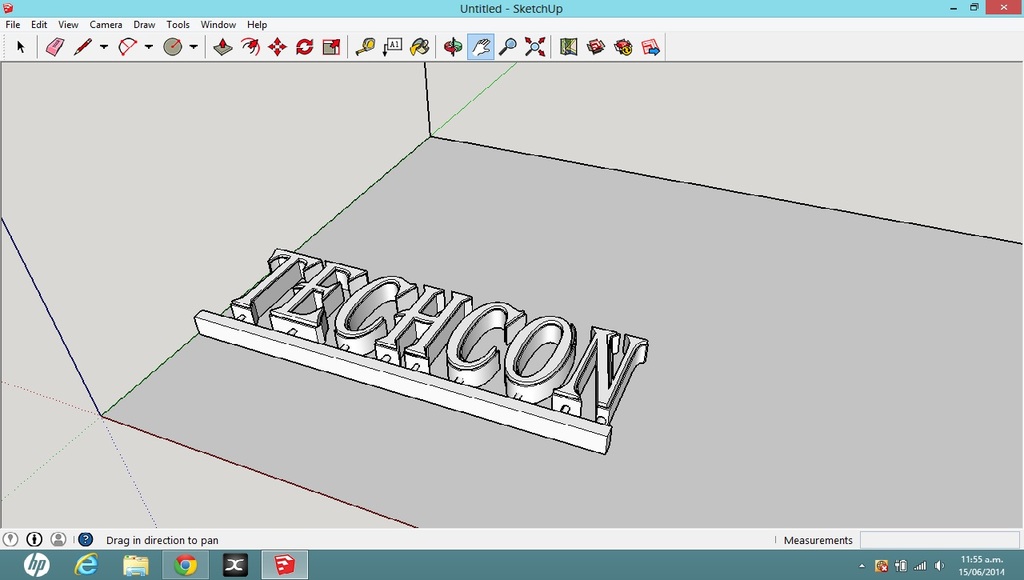Click Zoom Extents tool
Image resolution: width=1024 pixels, height=580 pixels.
(x=535, y=47)
